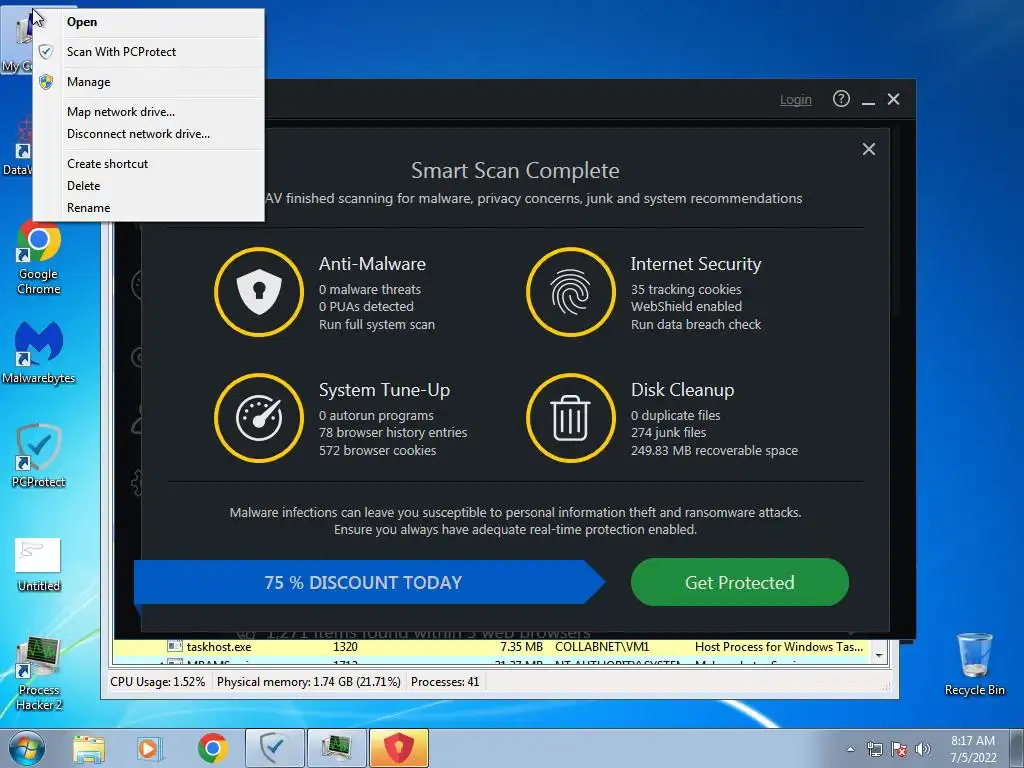This screenshot has width=1024, height=768.
Task: Click Physical memory status bar entry
Action: click(x=308, y=682)
